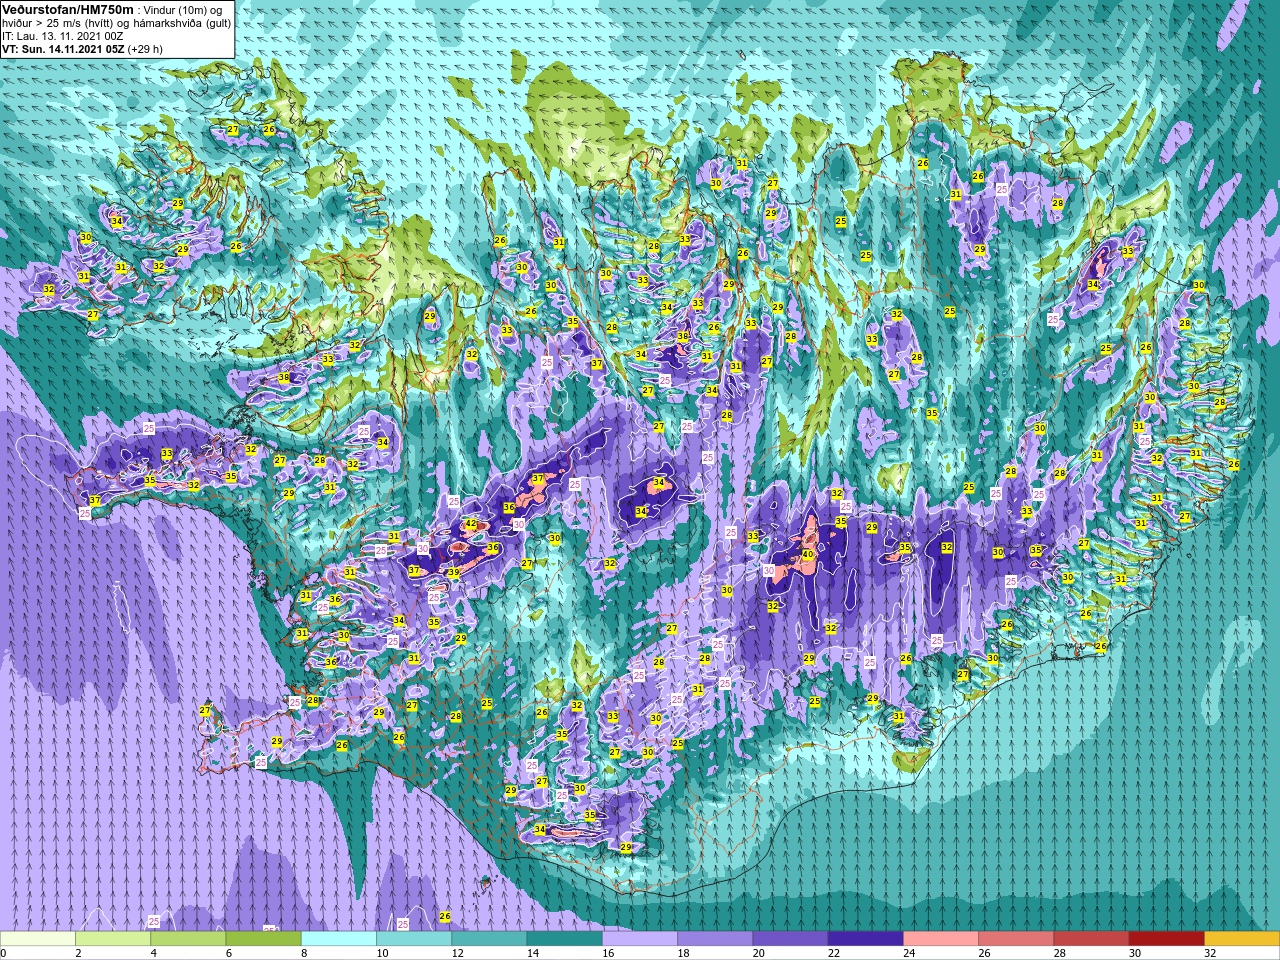Screen dimensions: 1280x960
Task: Click the light lavender 16–18 m/s legend swatch
Action: (640, 939)
